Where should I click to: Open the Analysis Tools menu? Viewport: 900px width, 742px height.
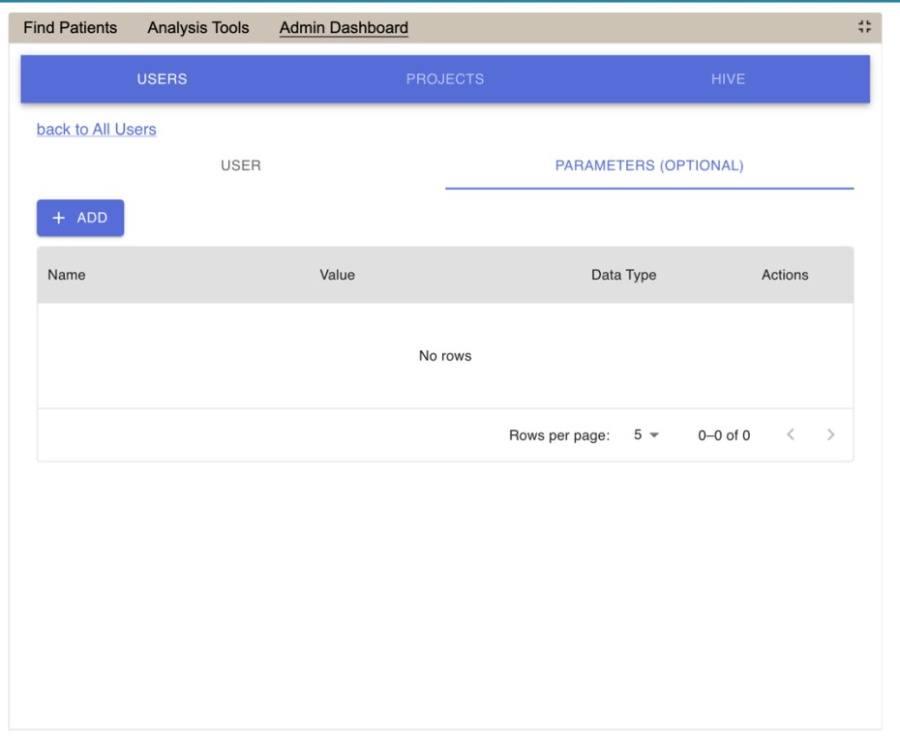click(198, 28)
